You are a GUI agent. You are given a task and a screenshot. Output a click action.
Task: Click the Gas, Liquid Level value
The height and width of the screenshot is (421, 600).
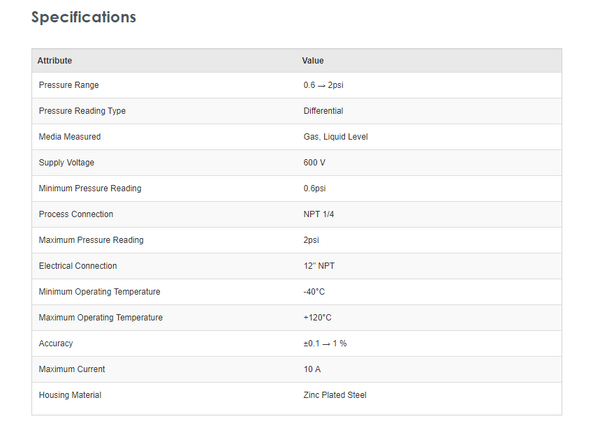pos(337,137)
